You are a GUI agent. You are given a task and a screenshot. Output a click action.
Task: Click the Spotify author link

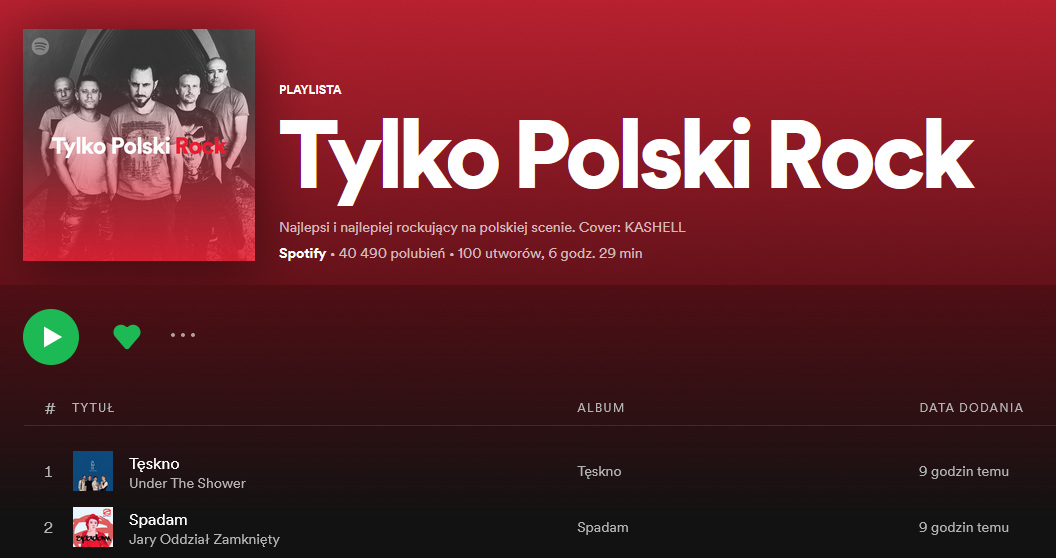(302, 254)
